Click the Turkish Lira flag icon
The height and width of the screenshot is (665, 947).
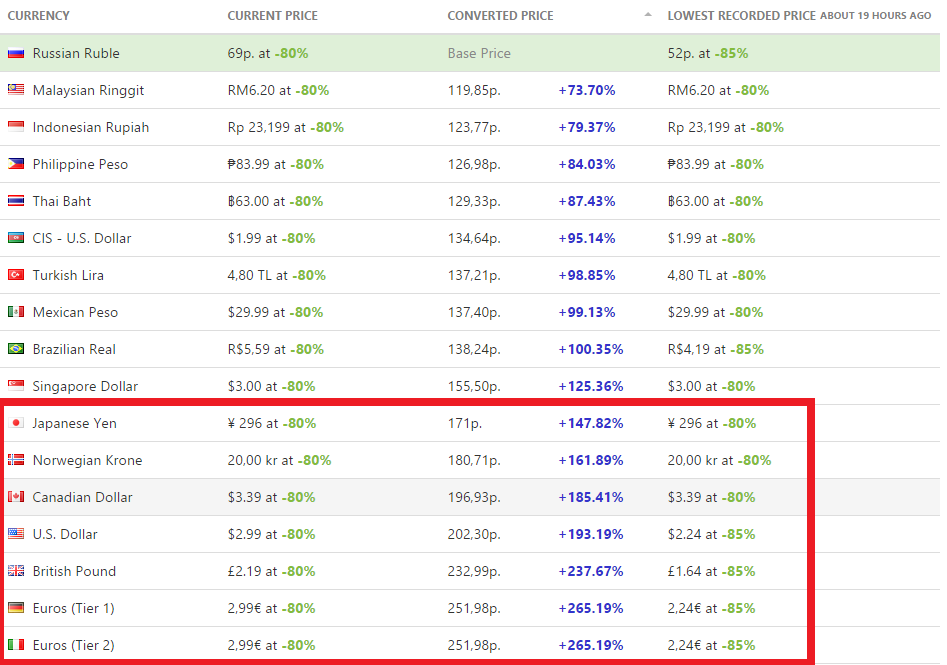[x=15, y=275]
